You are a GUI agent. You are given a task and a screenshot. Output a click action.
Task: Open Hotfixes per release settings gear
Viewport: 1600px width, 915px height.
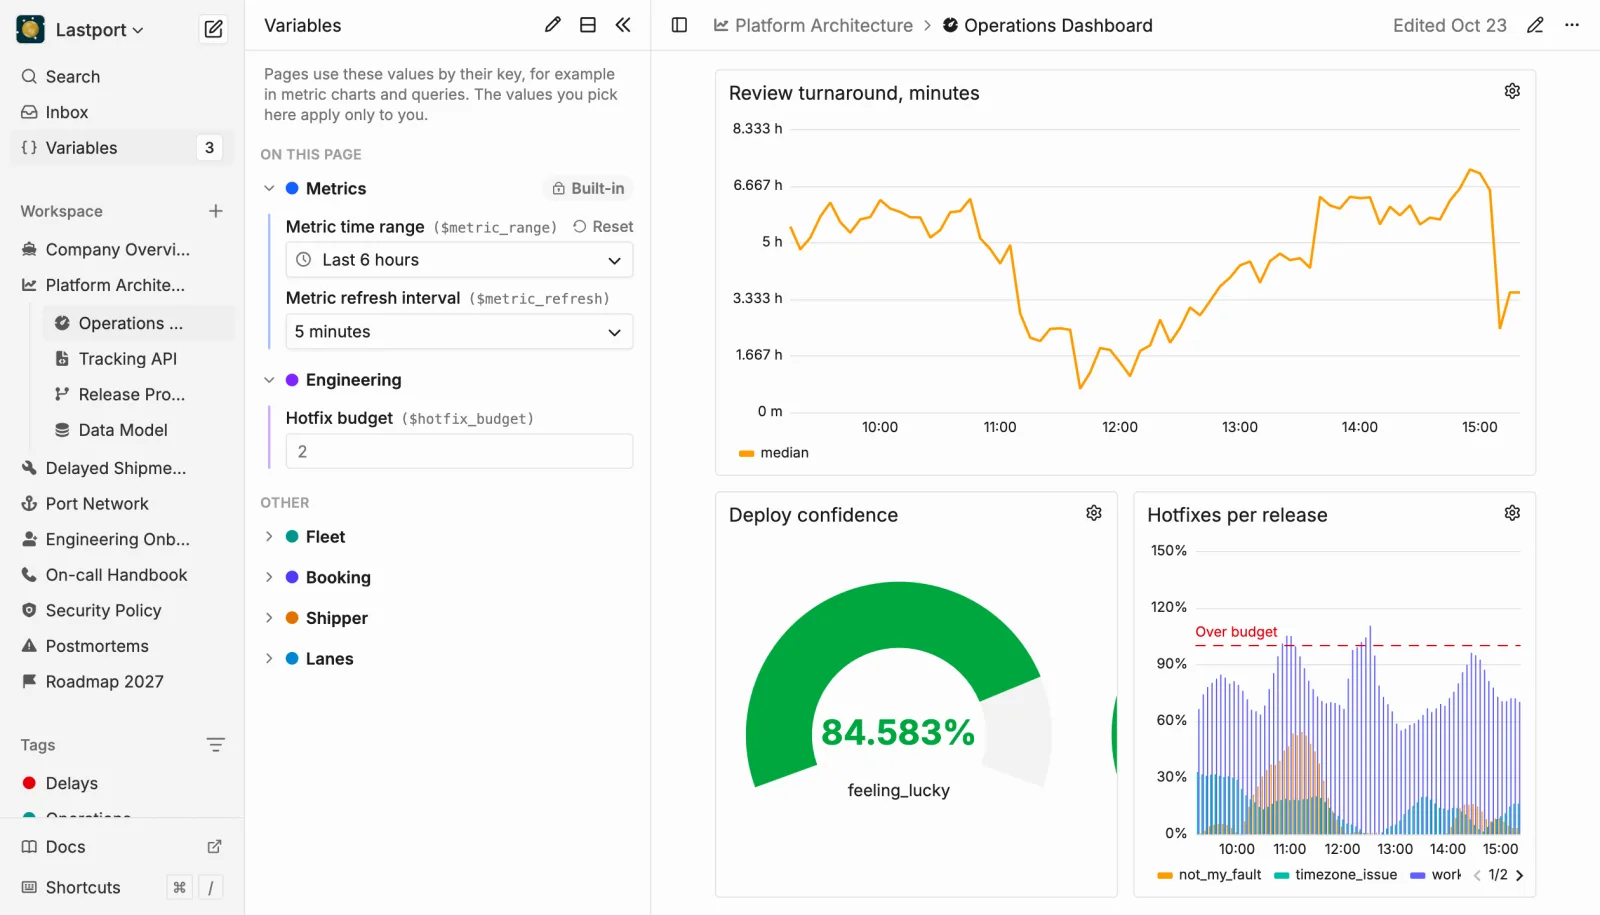tap(1512, 513)
